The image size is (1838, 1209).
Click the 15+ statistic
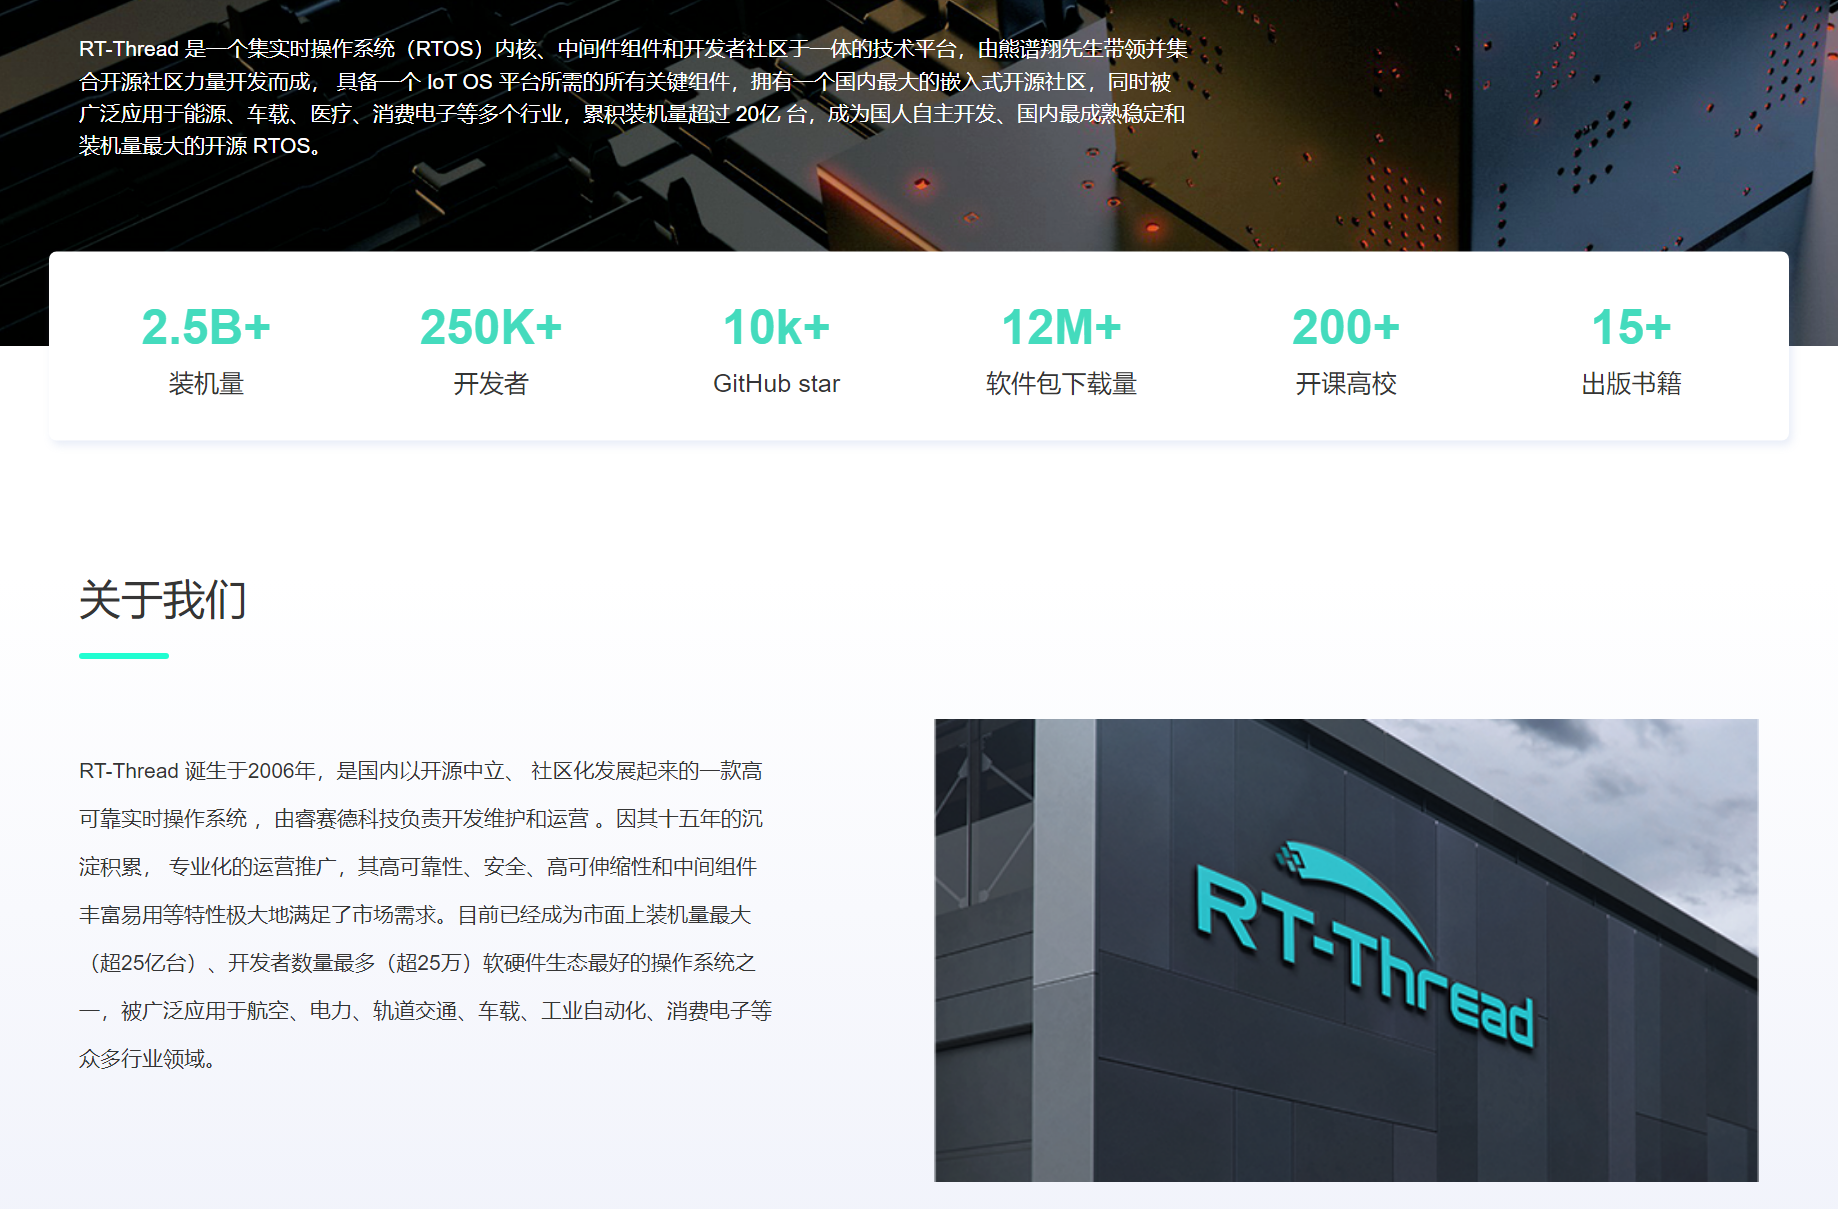[1631, 327]
